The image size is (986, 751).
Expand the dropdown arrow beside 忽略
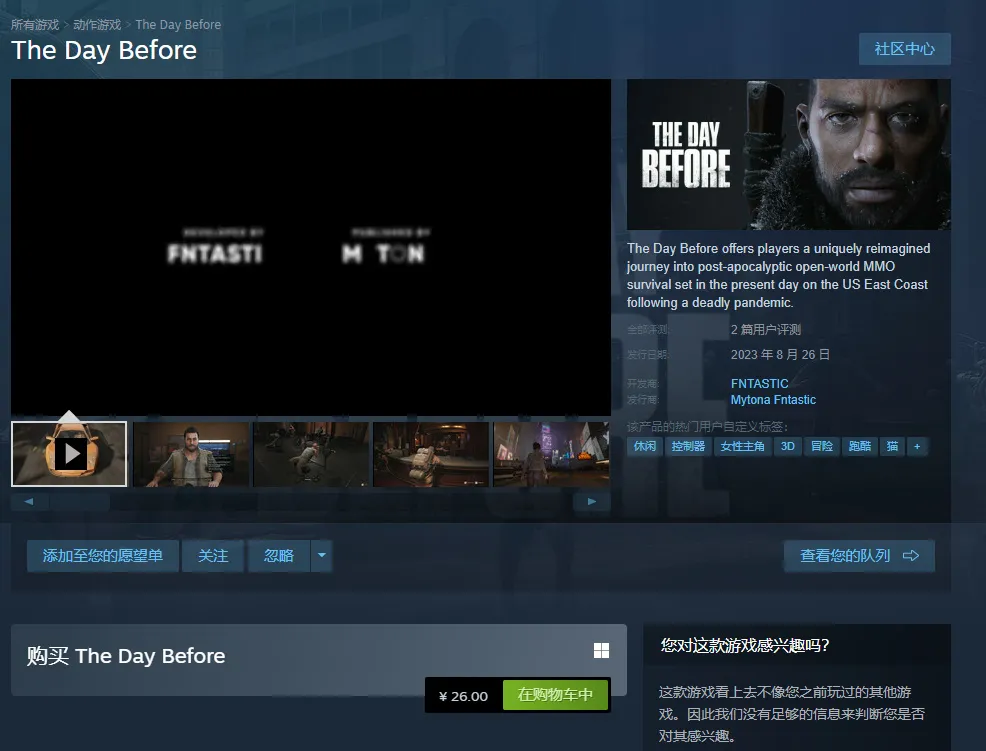pos(322,556)
